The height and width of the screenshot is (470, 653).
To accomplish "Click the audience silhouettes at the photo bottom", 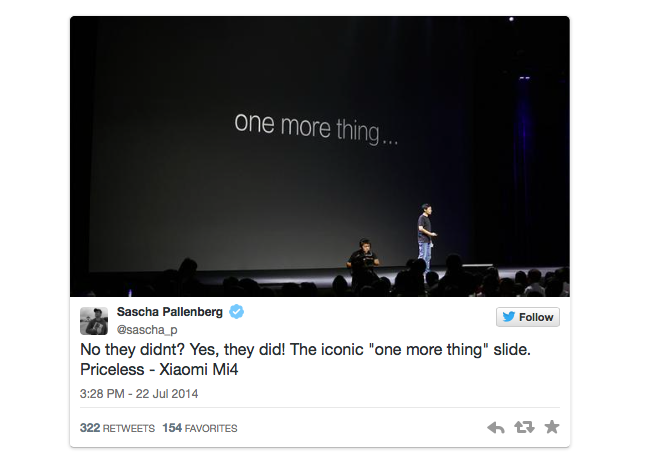I will [300, 280].
